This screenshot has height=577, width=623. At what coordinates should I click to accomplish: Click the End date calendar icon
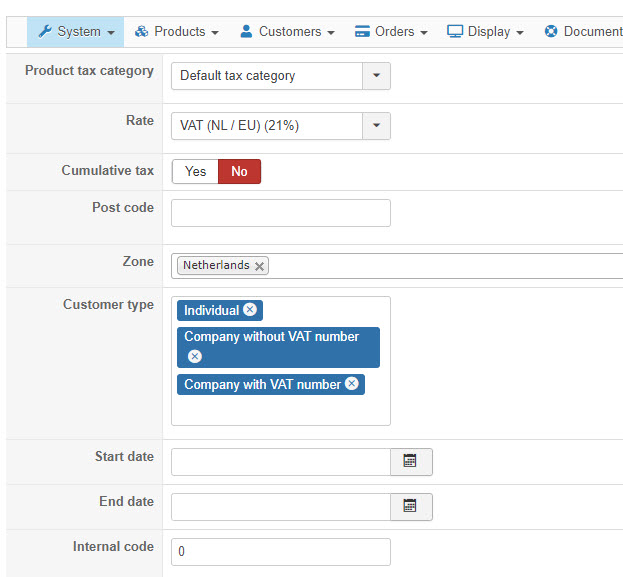click(410, 506)
